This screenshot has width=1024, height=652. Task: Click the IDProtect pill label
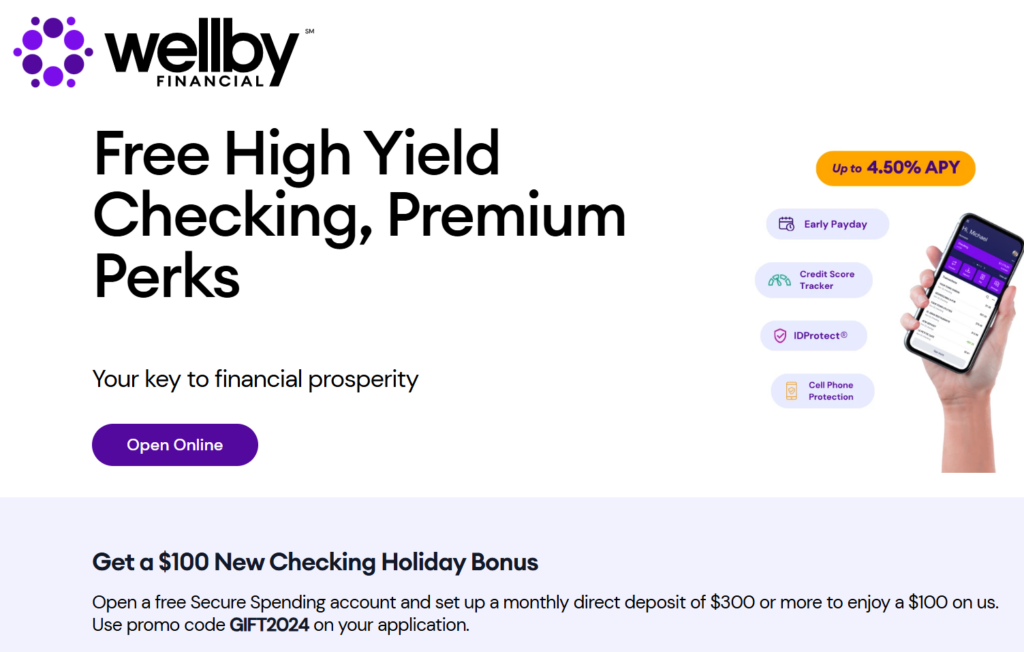click(x=820, y=336)
